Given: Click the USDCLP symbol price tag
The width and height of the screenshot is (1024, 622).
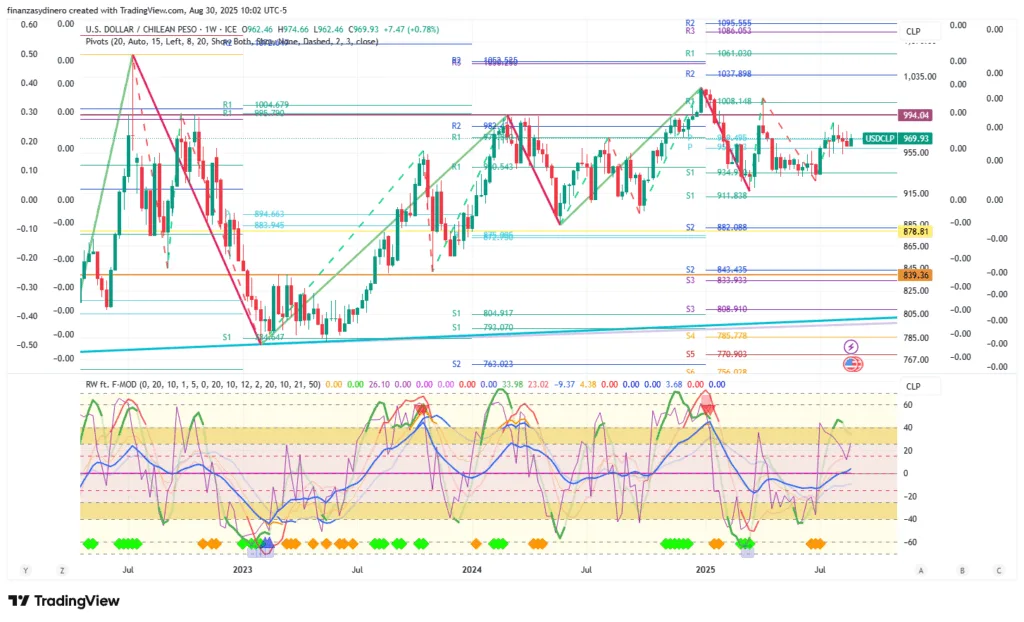Looking at the screenshot, I should coord(879,139).
